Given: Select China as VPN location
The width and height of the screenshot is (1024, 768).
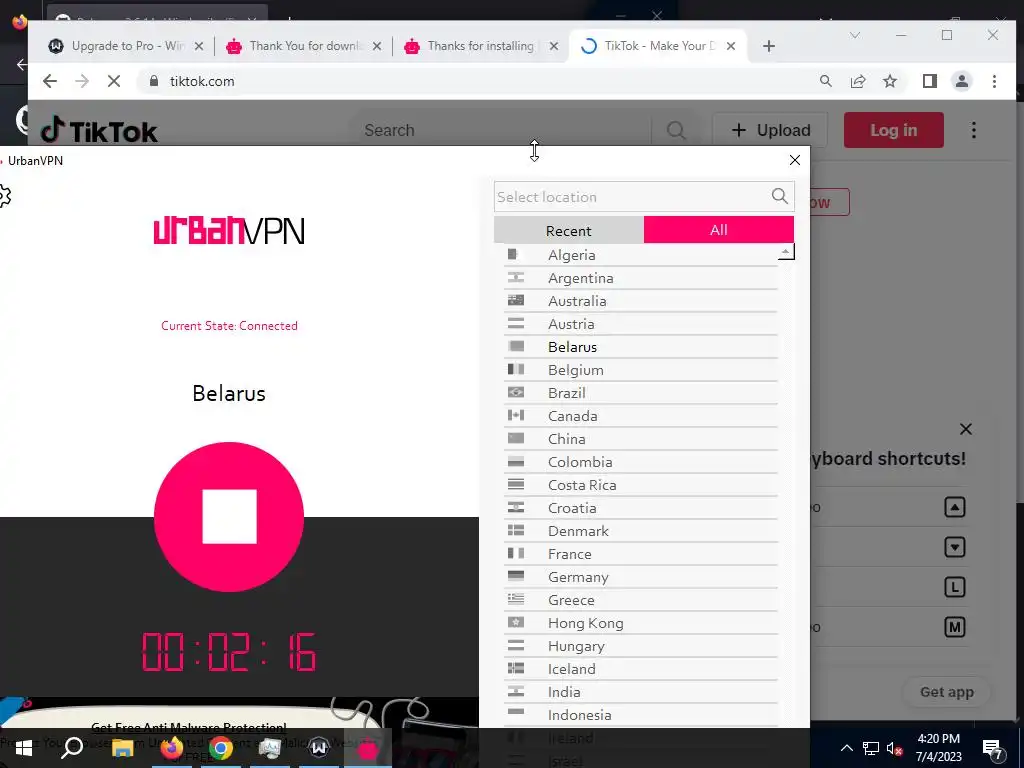Looking at the screenshot, I should pos(641,439).
